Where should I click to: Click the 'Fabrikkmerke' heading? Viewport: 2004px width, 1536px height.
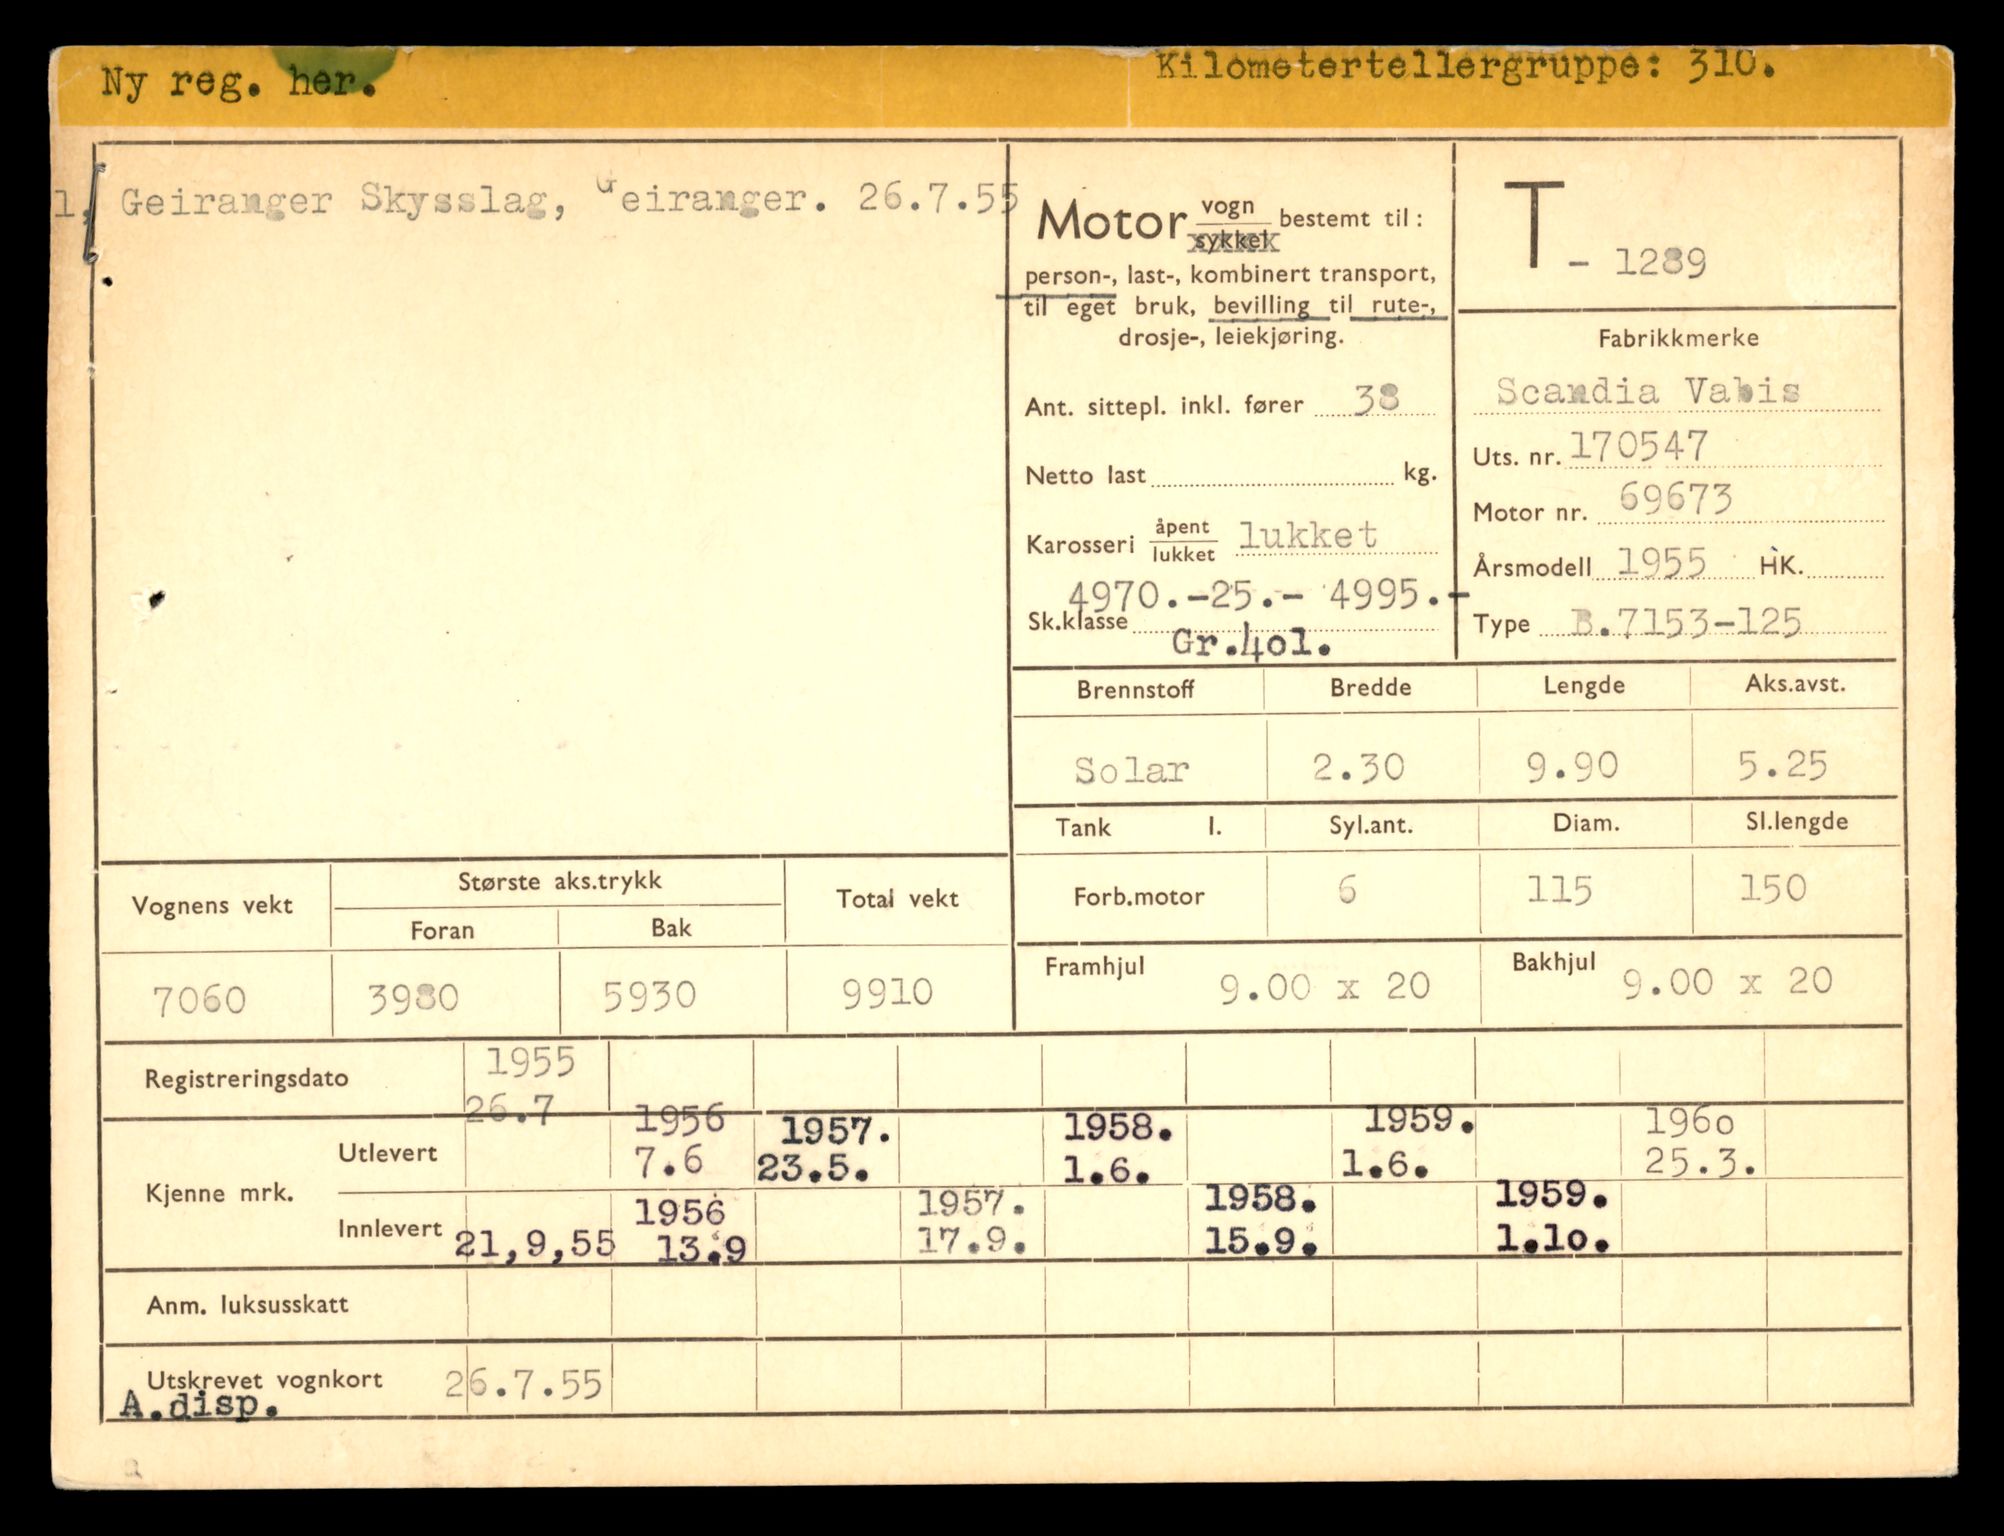pyautogui.click(x=1678, y=338)
